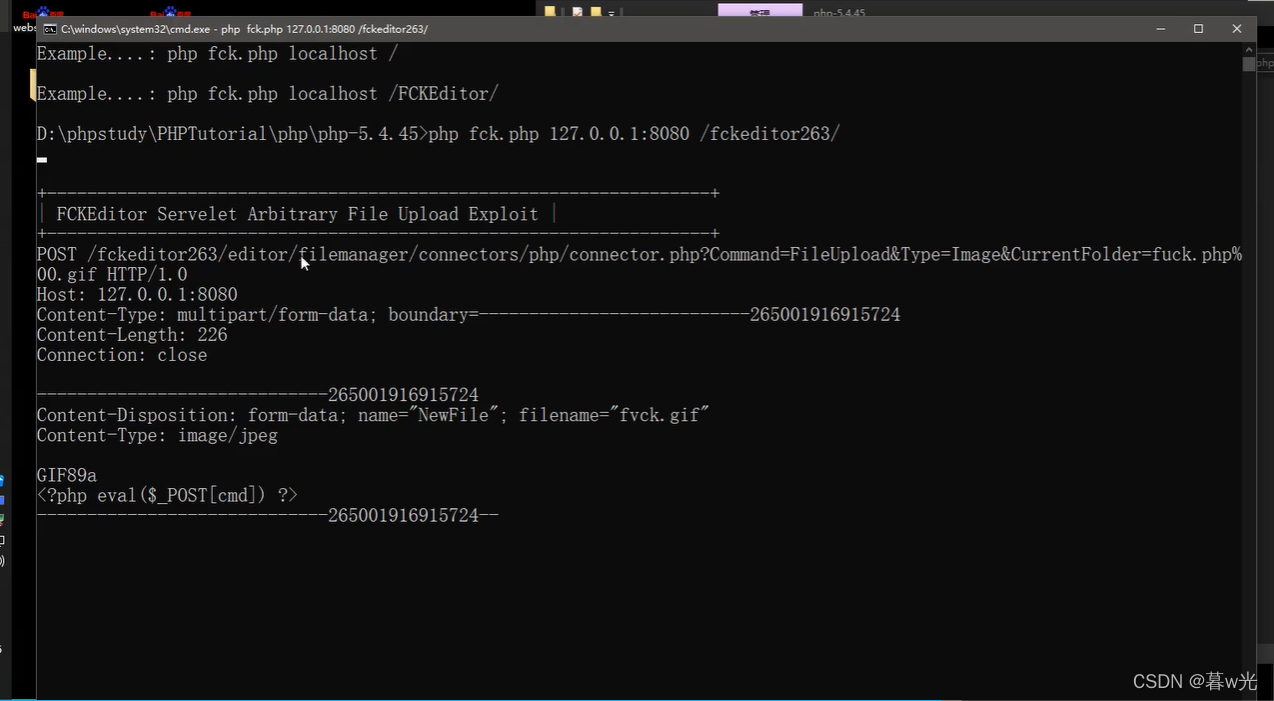The height and width of the screenshot is (701, 1274).
Task: Click the banner 'FCKEditor Servelet Arbitrary File Upload Exploit'
Action: [297, 214]
